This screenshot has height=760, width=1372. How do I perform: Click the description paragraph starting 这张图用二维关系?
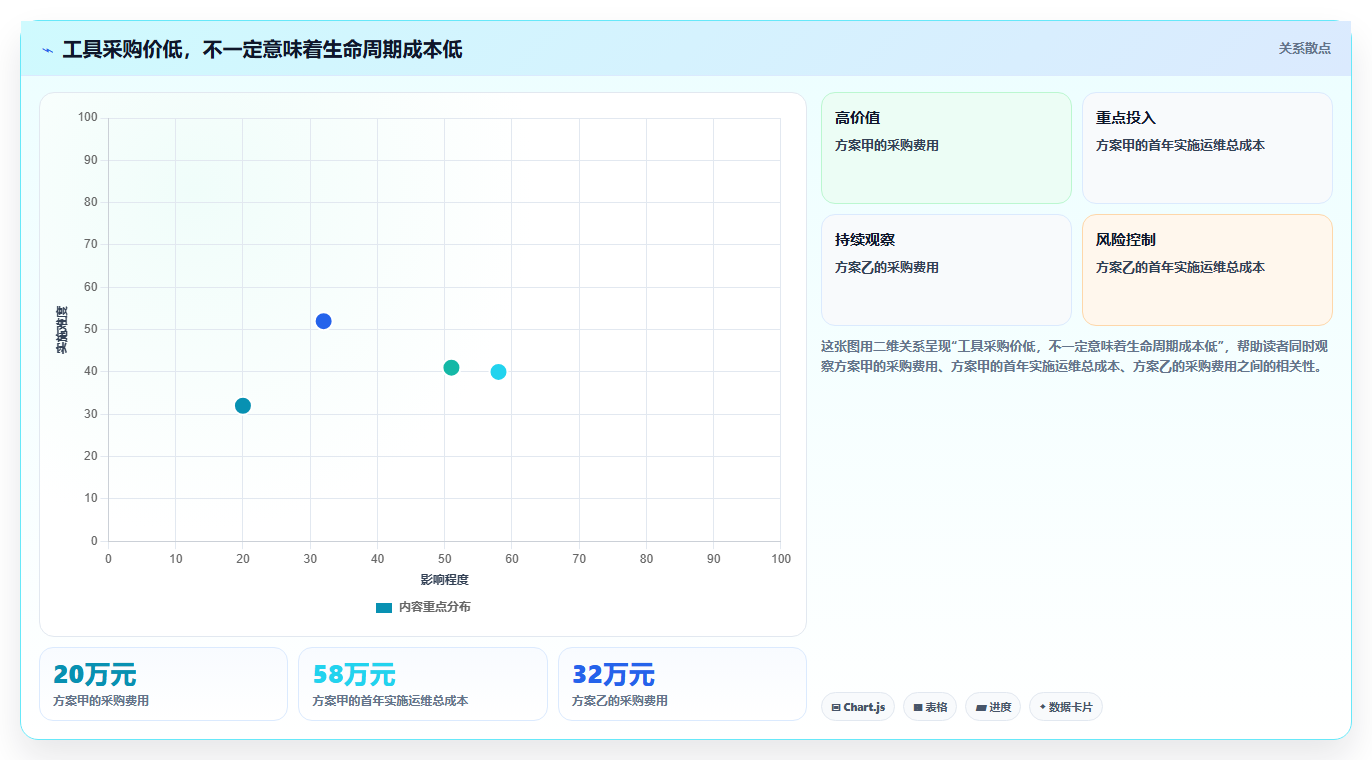coord(1076,356)
